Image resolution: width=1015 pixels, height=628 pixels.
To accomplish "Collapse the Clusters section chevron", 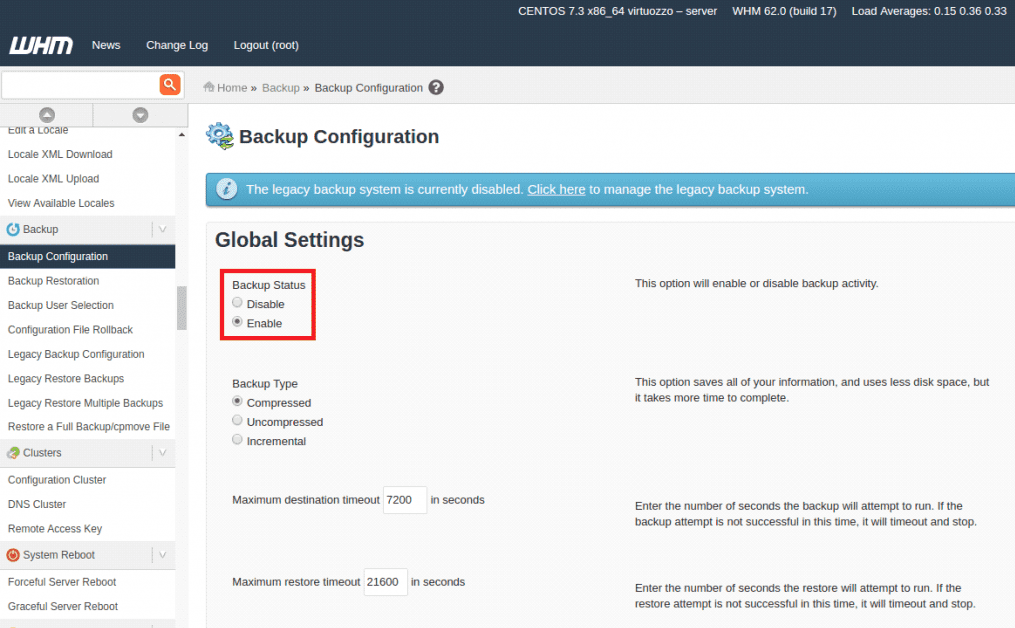I will click(x=162, y=453).
